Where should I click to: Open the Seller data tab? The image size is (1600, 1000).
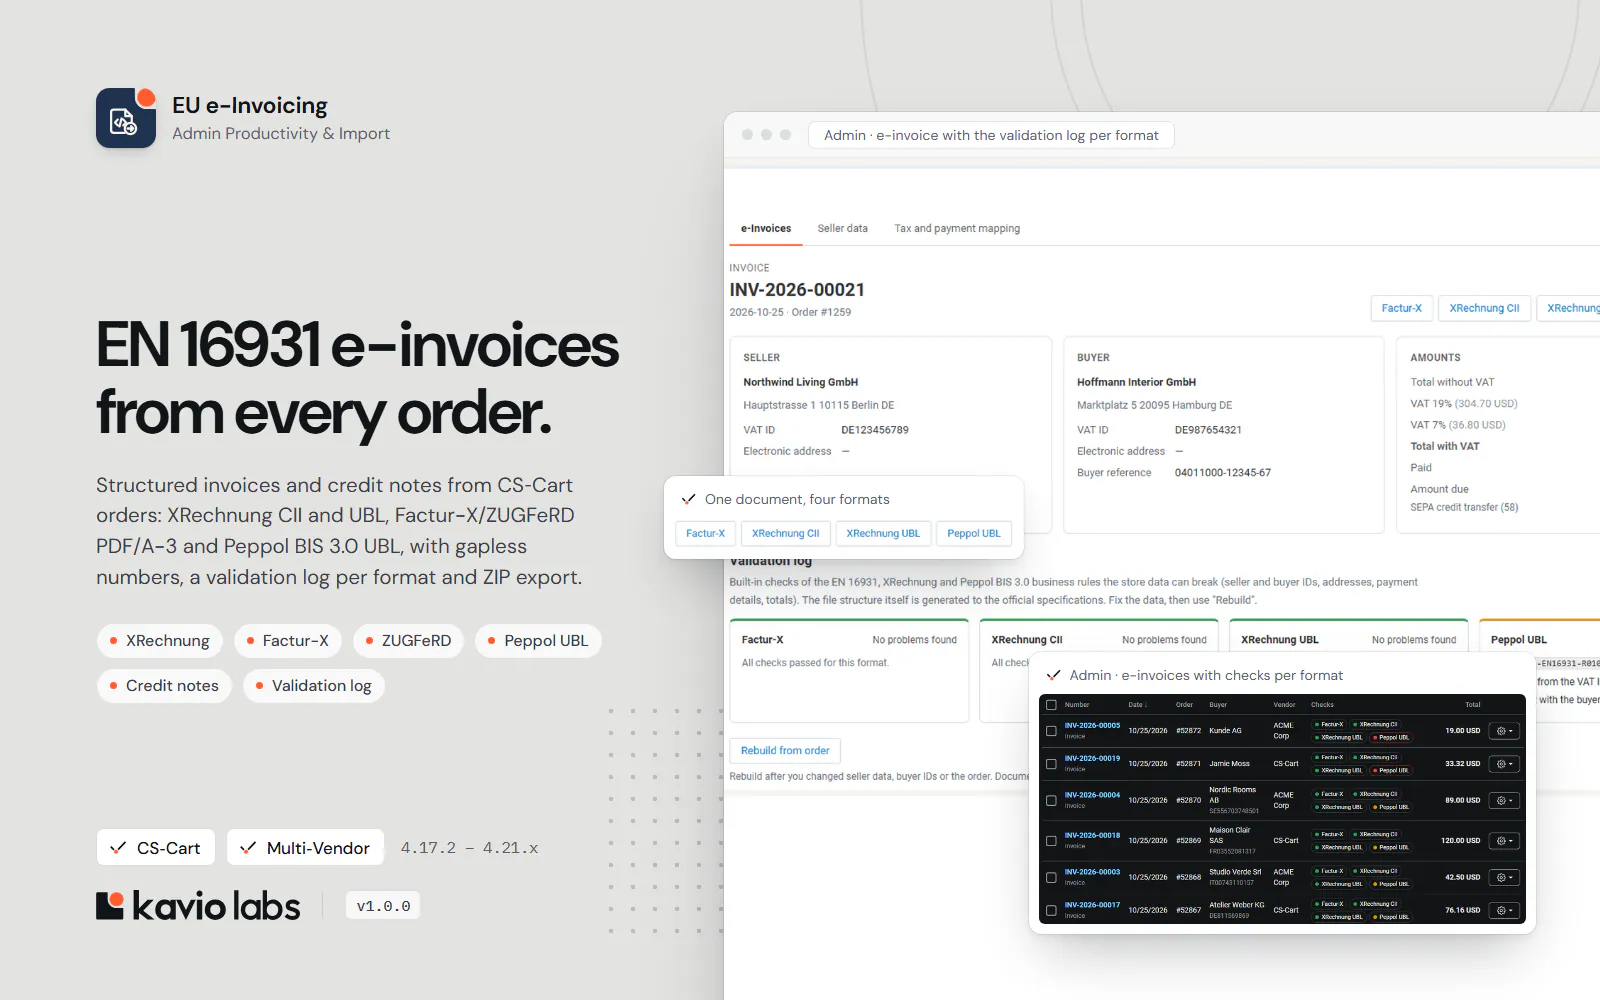click(x=843, y=229)
